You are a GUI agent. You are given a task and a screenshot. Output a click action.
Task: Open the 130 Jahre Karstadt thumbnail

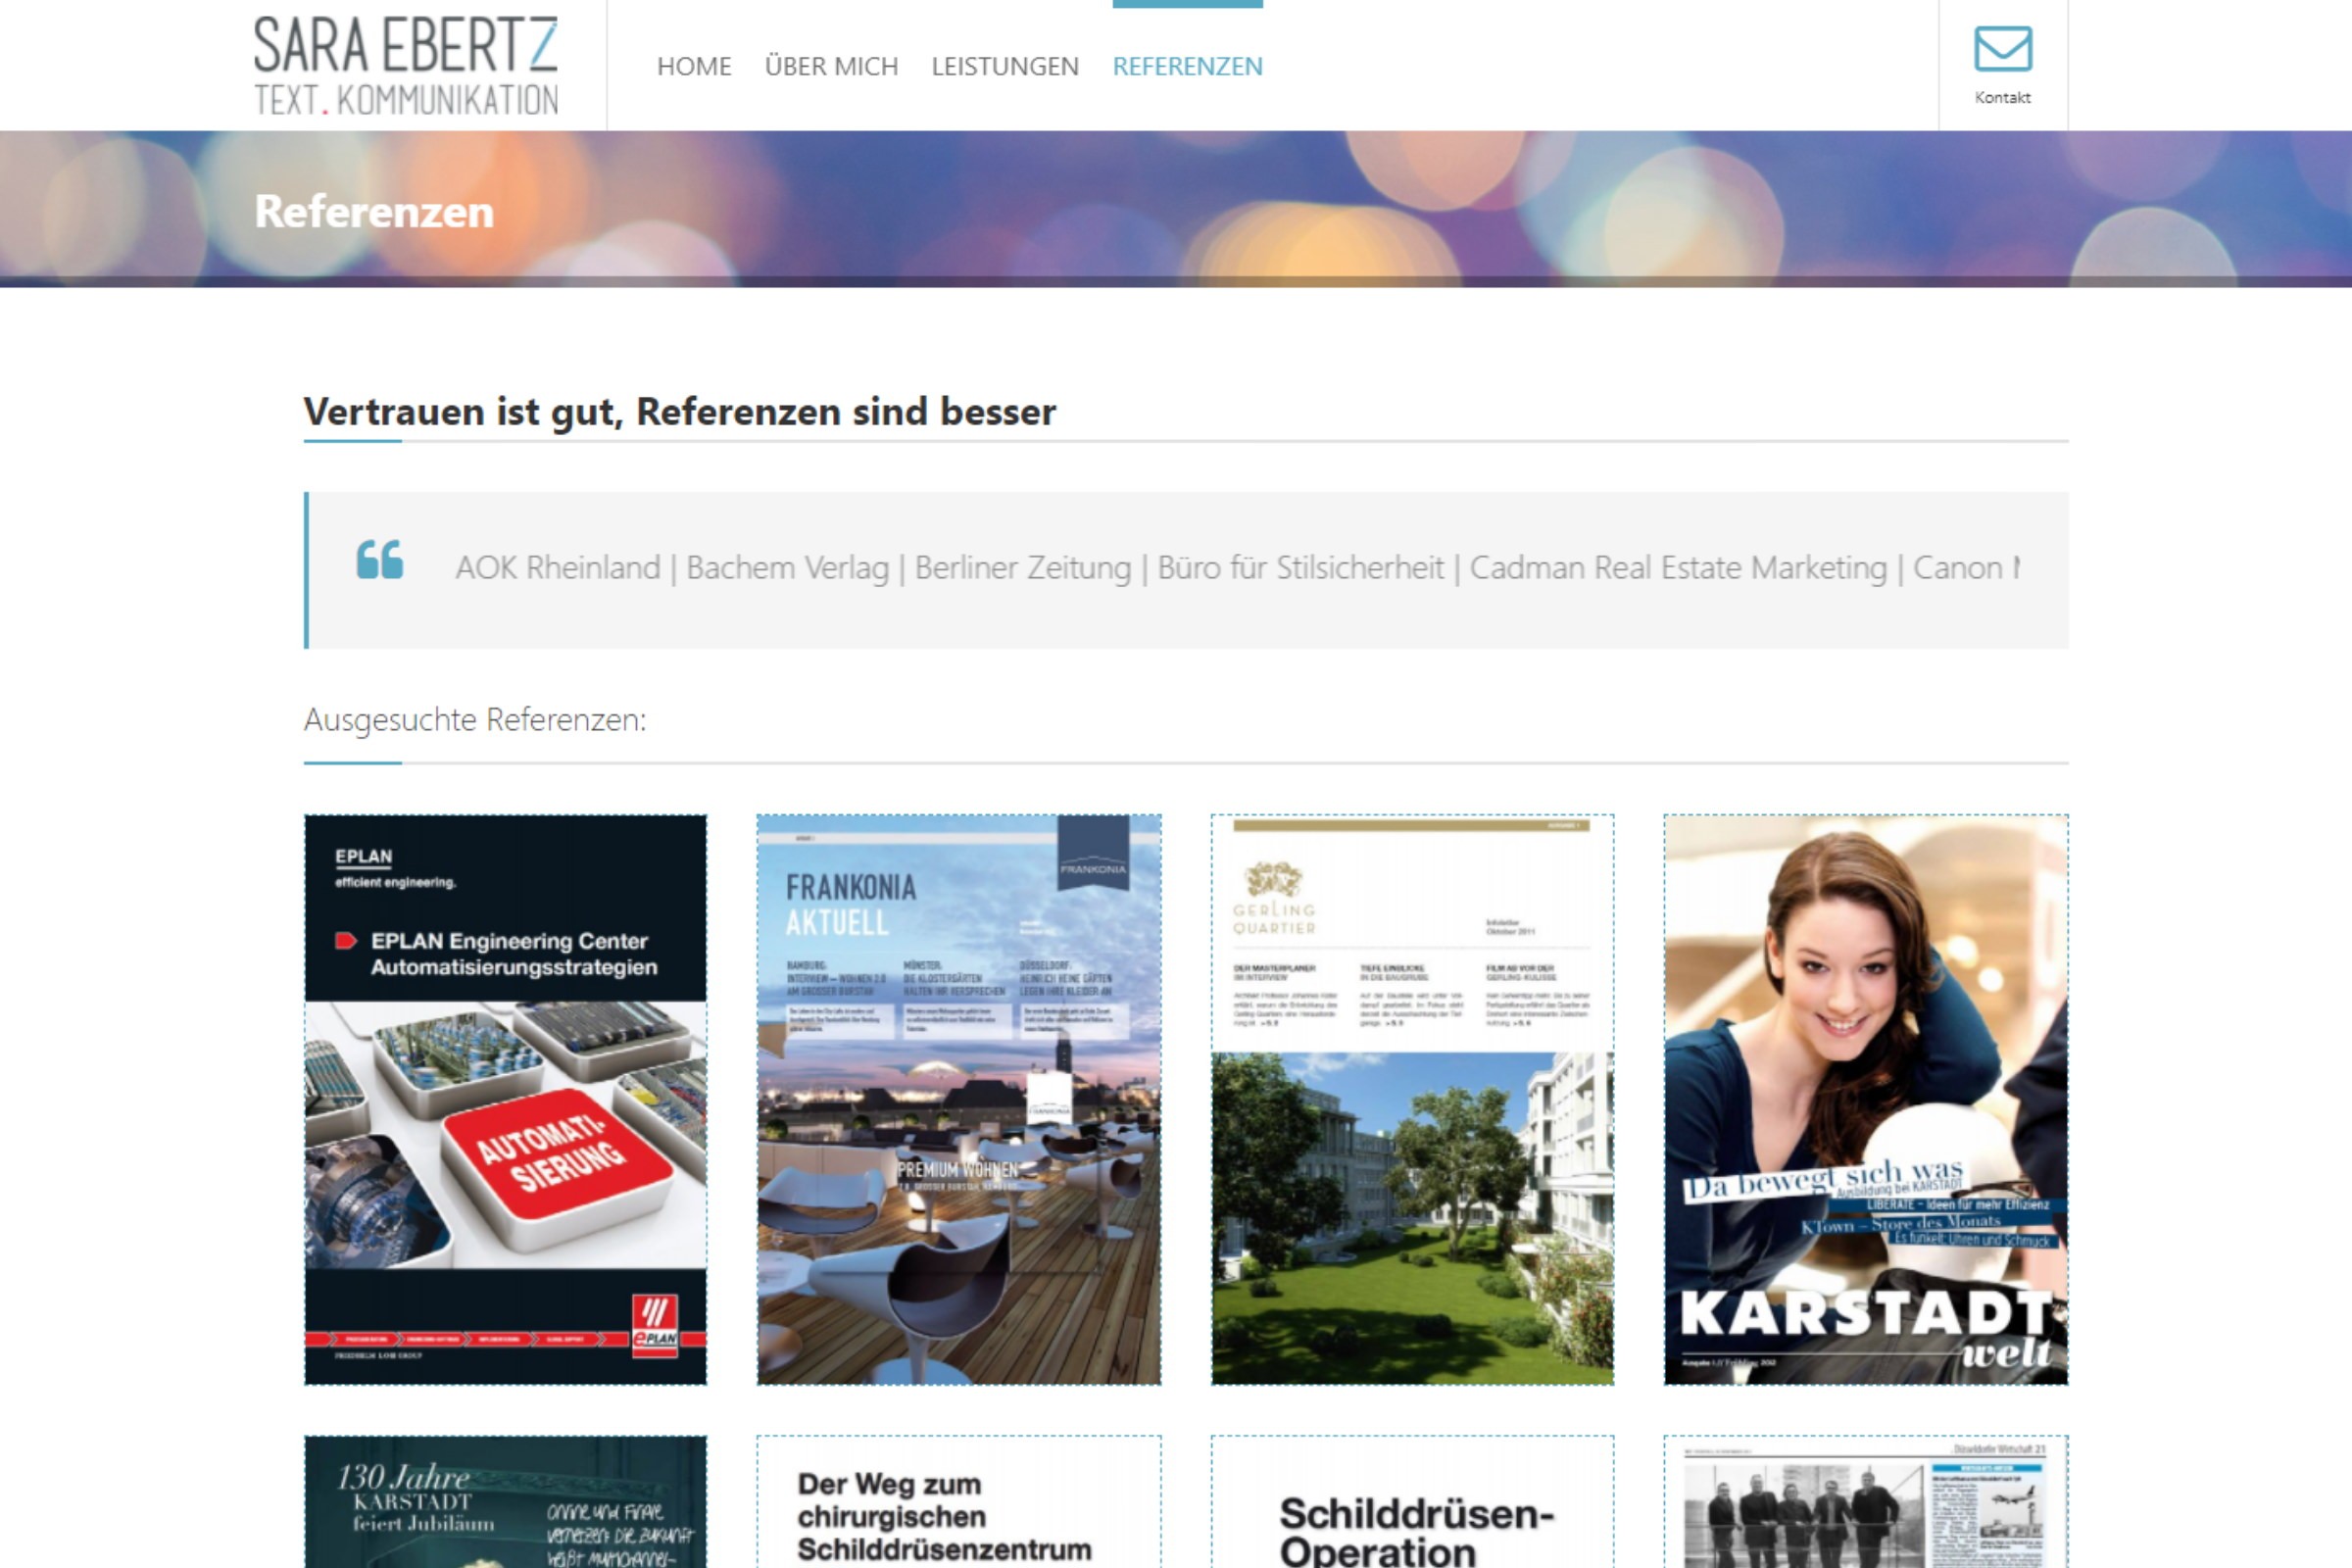(505, 1502)
